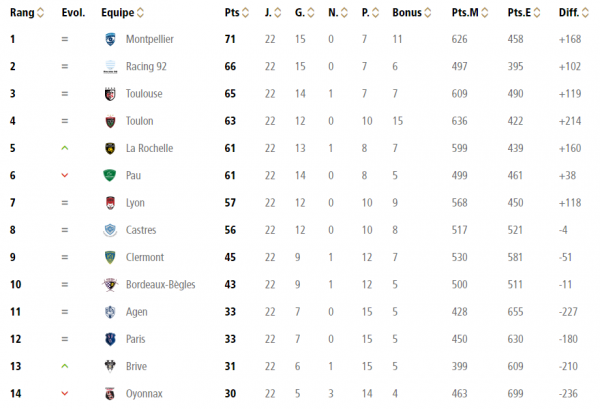
Task: Sort table by Rang column arrows
Action: 41,13
